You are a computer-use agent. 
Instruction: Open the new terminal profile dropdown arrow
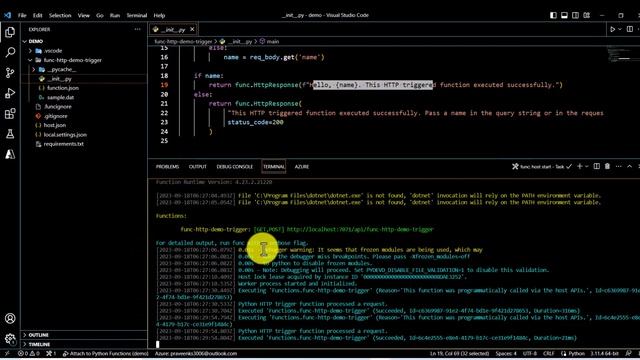pos(587,166)
